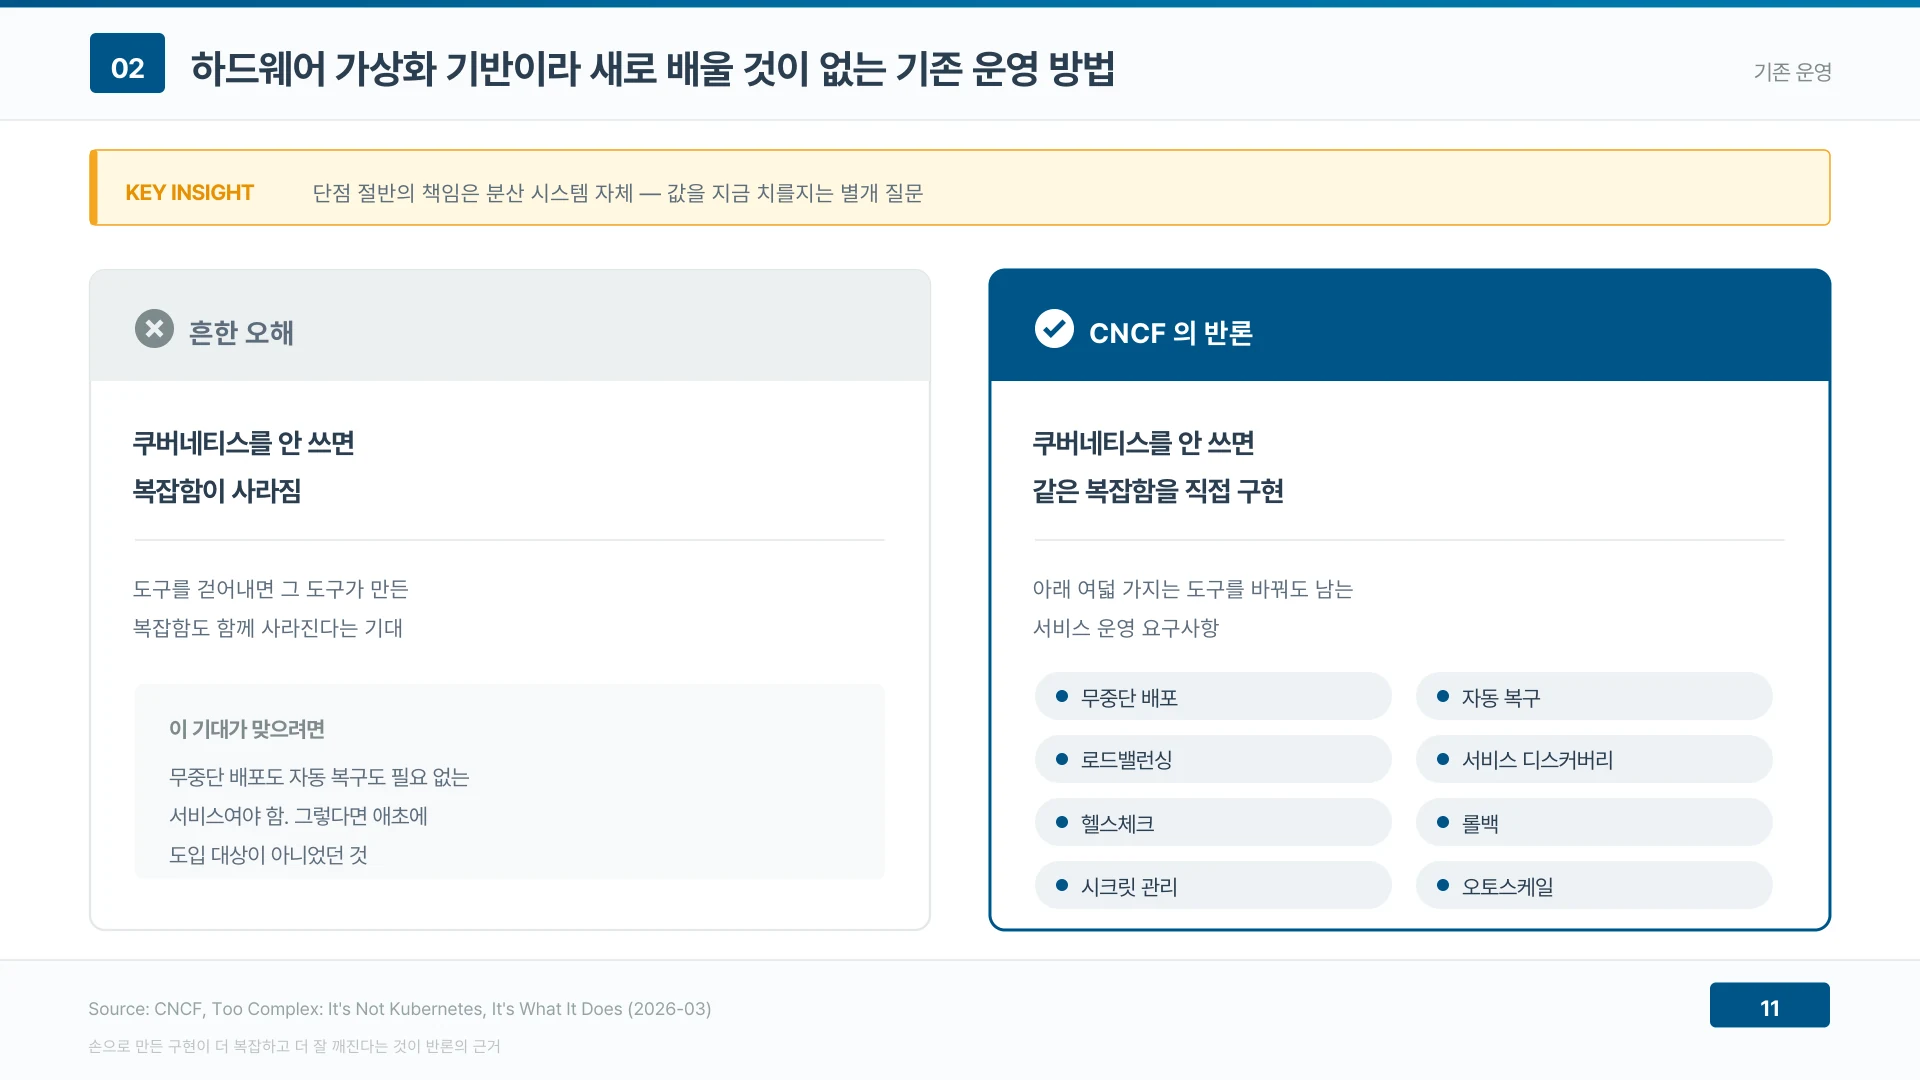
Task: Click the line 아래 여덟 가지는 도구를 바꿔도 남는
Action: point(1192,588)
